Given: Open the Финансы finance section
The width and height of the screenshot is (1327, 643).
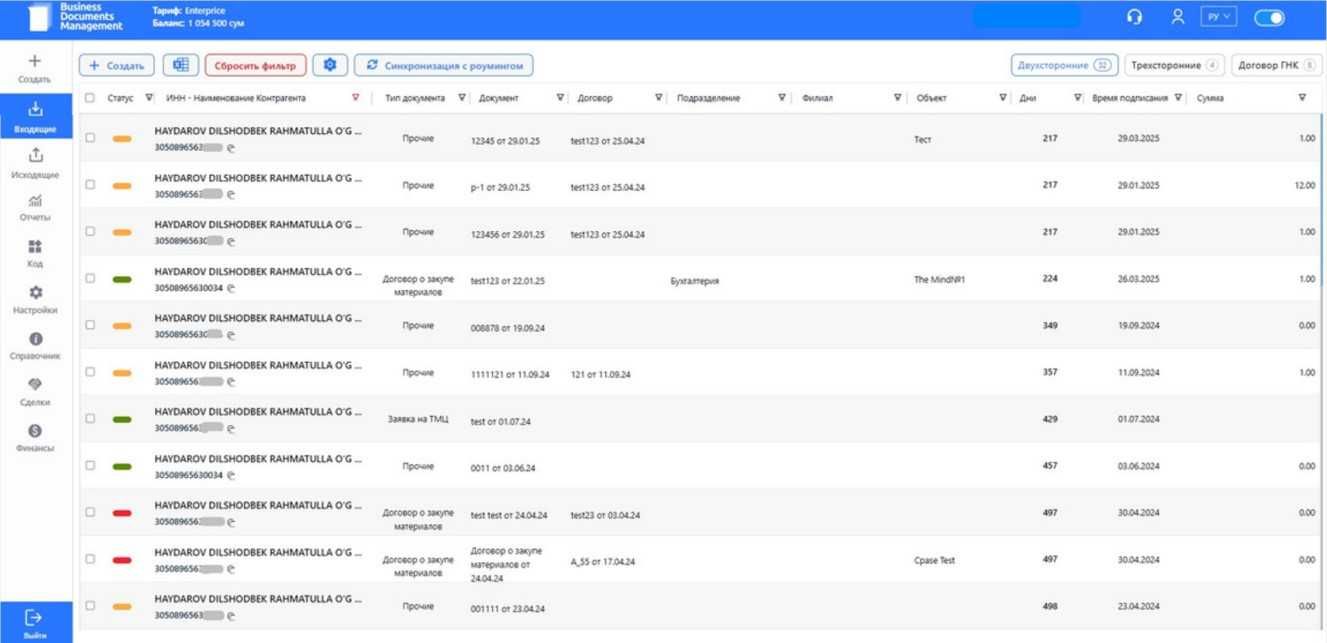Looking at the screenshot, I should point(35,438).
